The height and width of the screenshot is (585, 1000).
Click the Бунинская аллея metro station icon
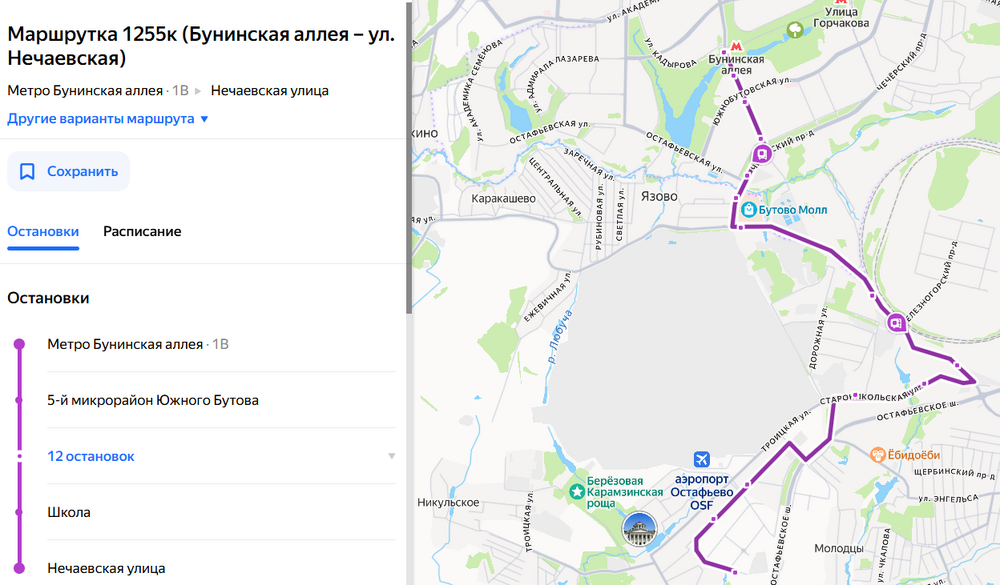737,47
